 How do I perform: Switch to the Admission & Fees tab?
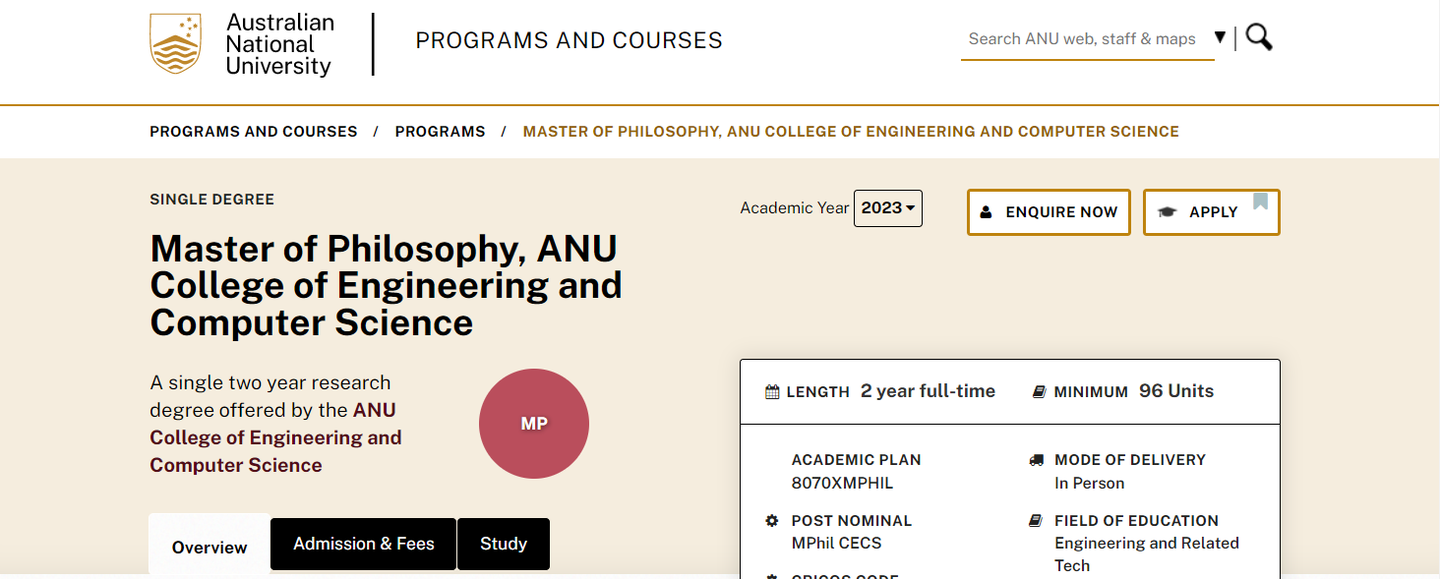[x=364, y=544]
